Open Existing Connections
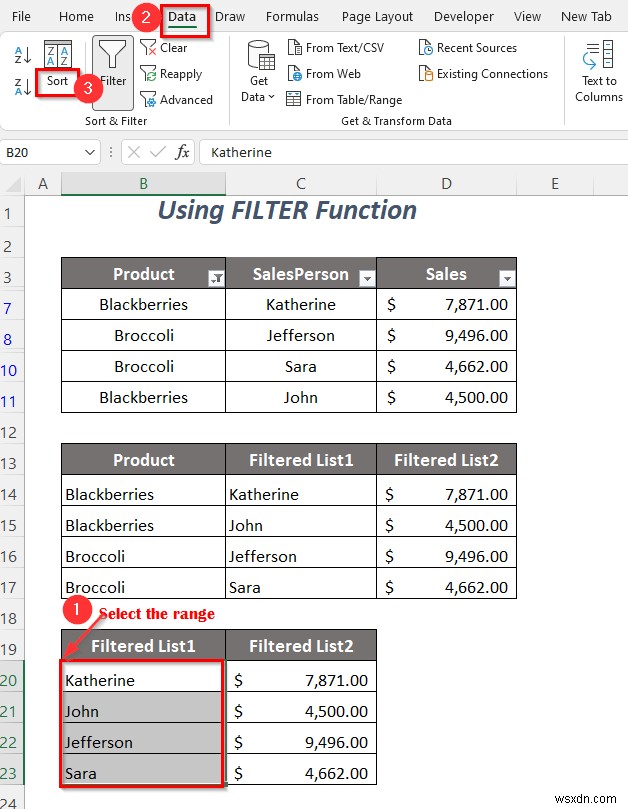The image size is (628, 809). tap(483, 74)
